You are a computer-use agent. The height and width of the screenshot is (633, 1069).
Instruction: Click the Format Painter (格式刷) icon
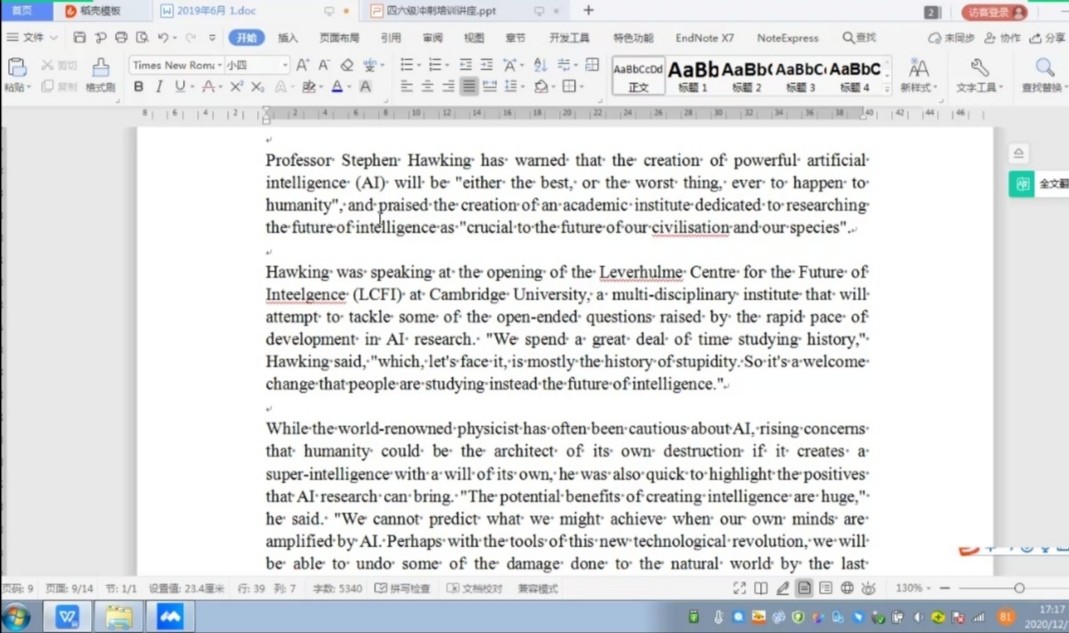coord(100,68)
